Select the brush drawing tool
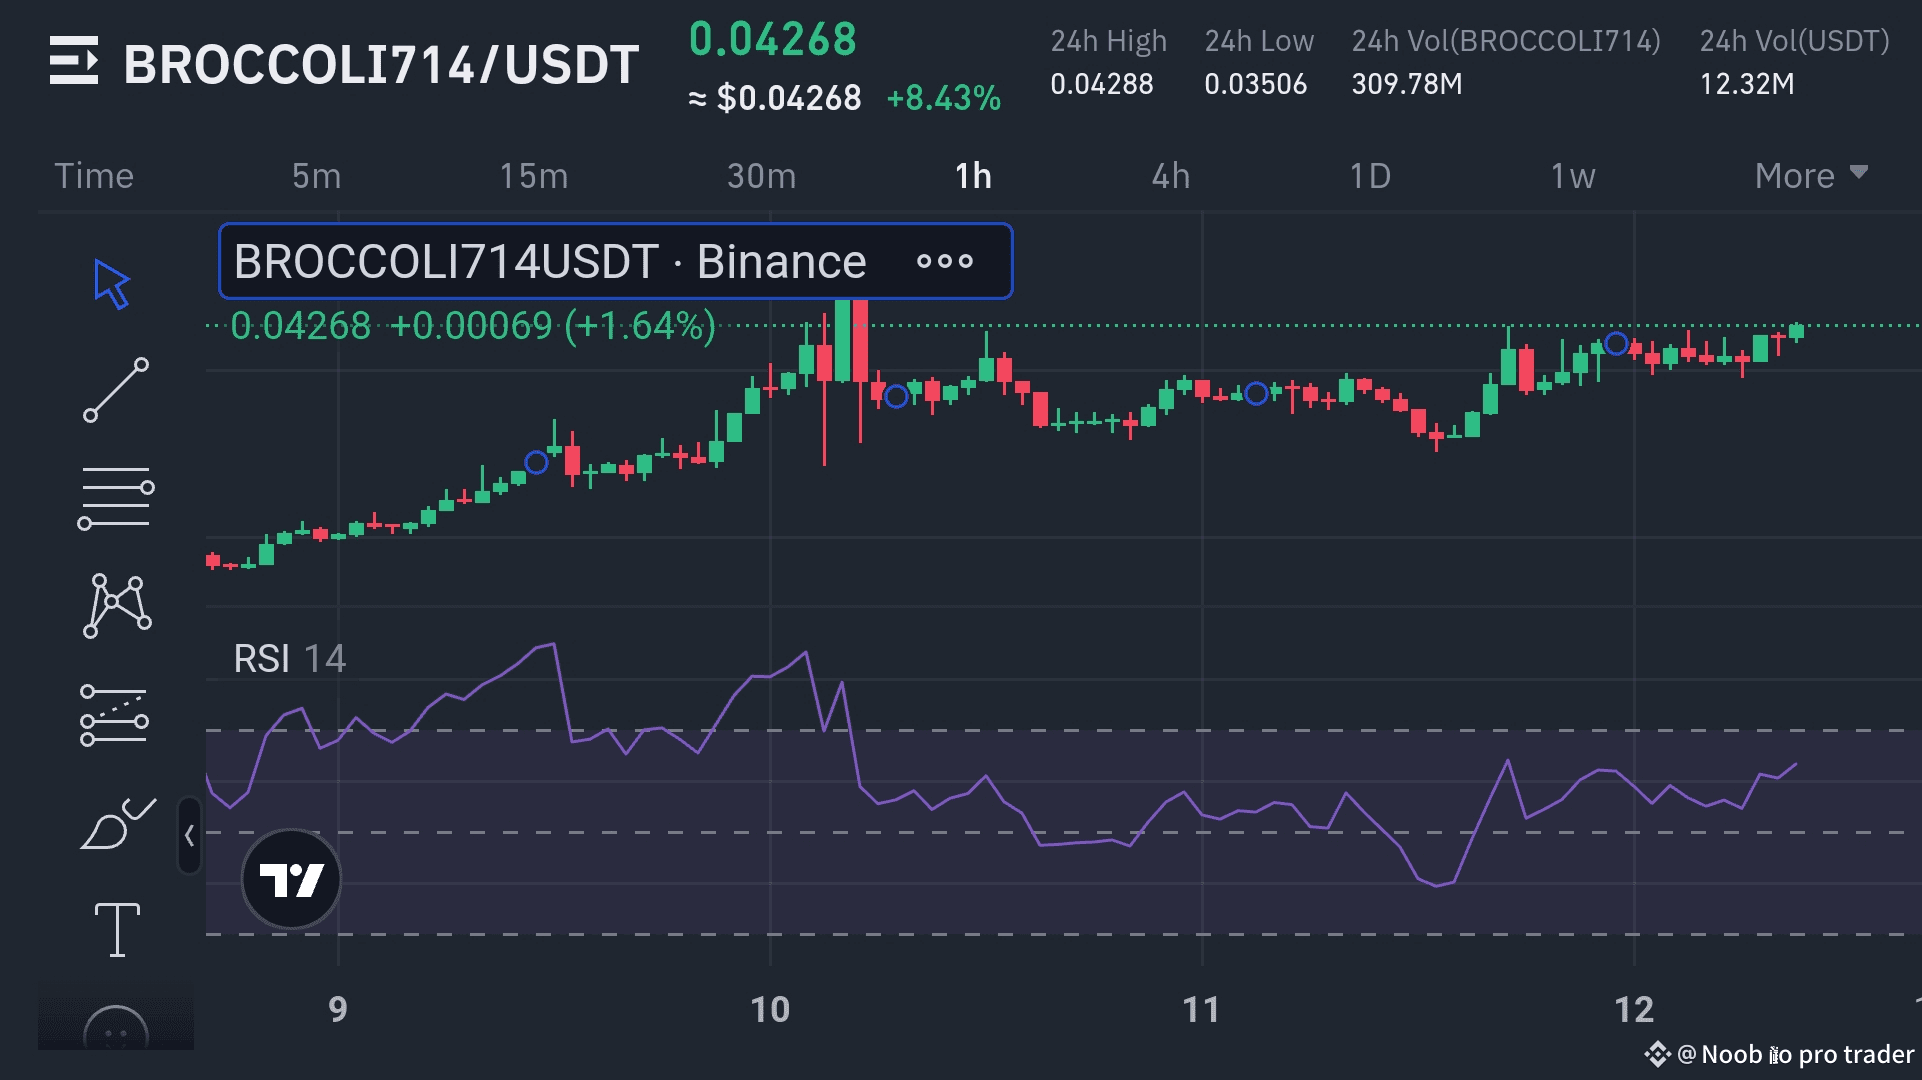Screen dimensions: 1922x1080 117,825
